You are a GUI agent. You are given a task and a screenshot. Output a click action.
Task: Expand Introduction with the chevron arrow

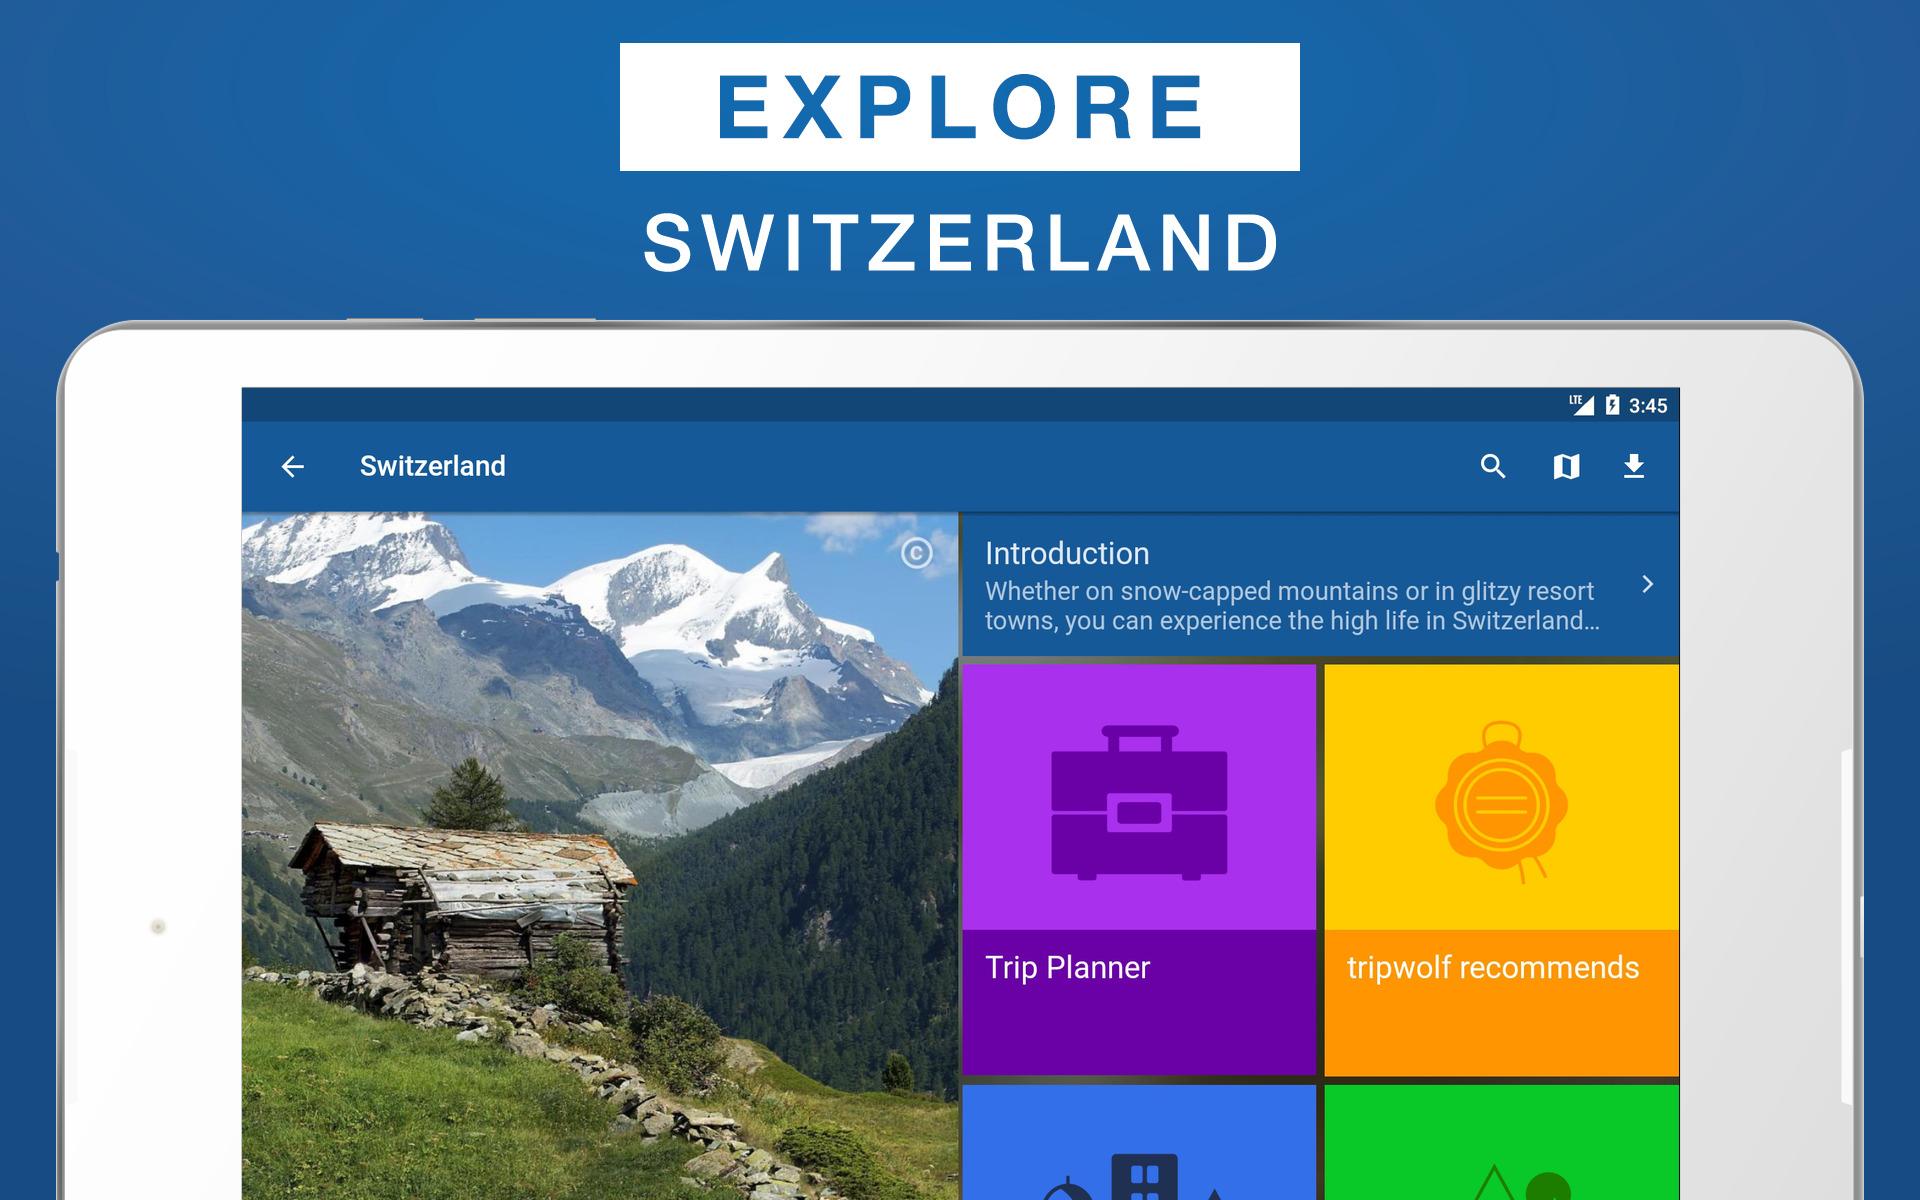click(x=1648, y=584)
